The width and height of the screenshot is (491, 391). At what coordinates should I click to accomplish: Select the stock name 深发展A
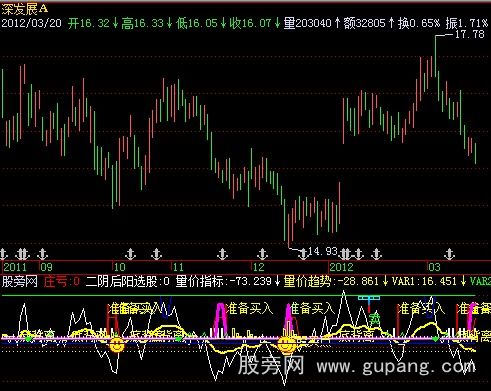pyautogui.click(x=24, y=9)
